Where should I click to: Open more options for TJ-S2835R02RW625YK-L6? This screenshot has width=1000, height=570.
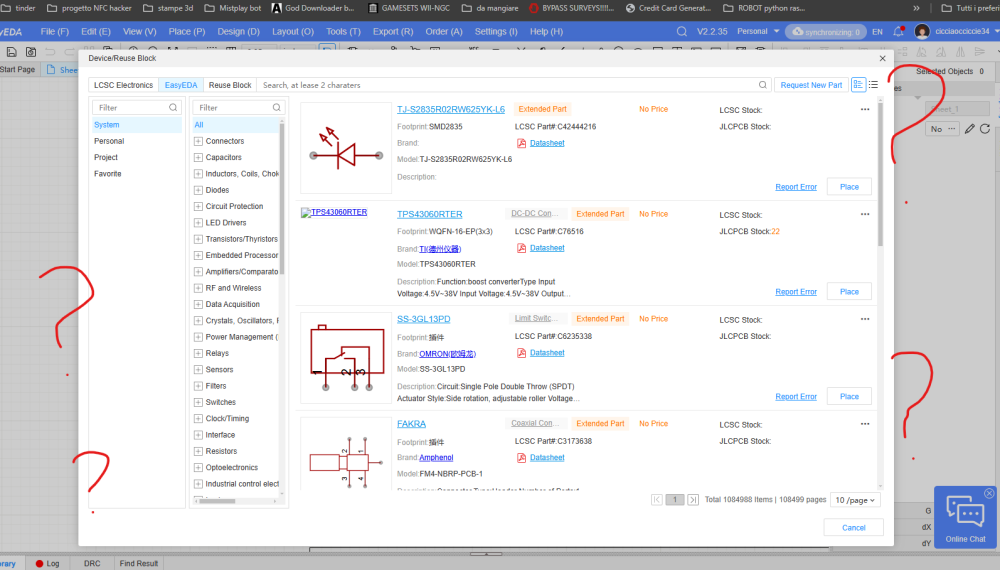point(865,109)
